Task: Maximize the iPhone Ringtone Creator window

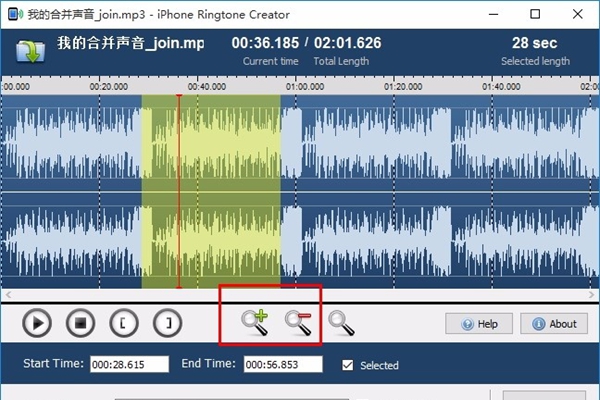Action: coord(535,14)
